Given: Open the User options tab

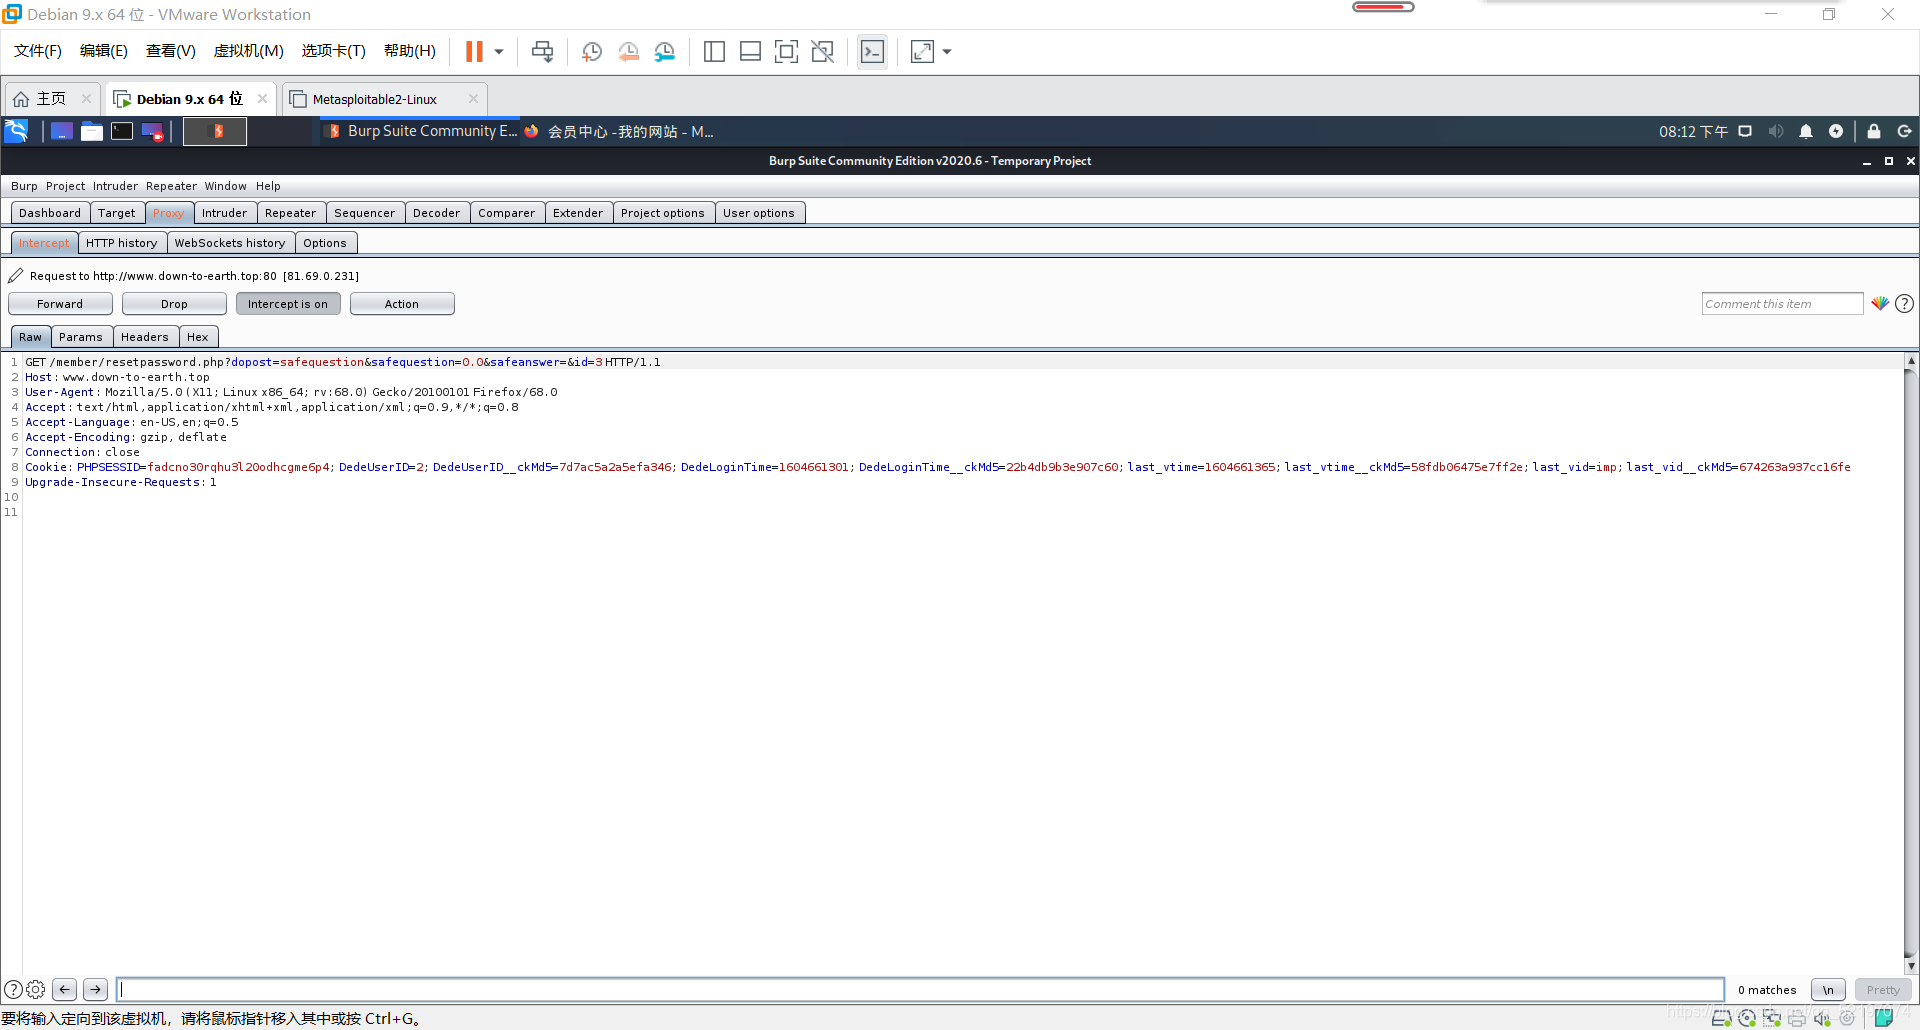Looking at the screenshot, I should 759,213.
